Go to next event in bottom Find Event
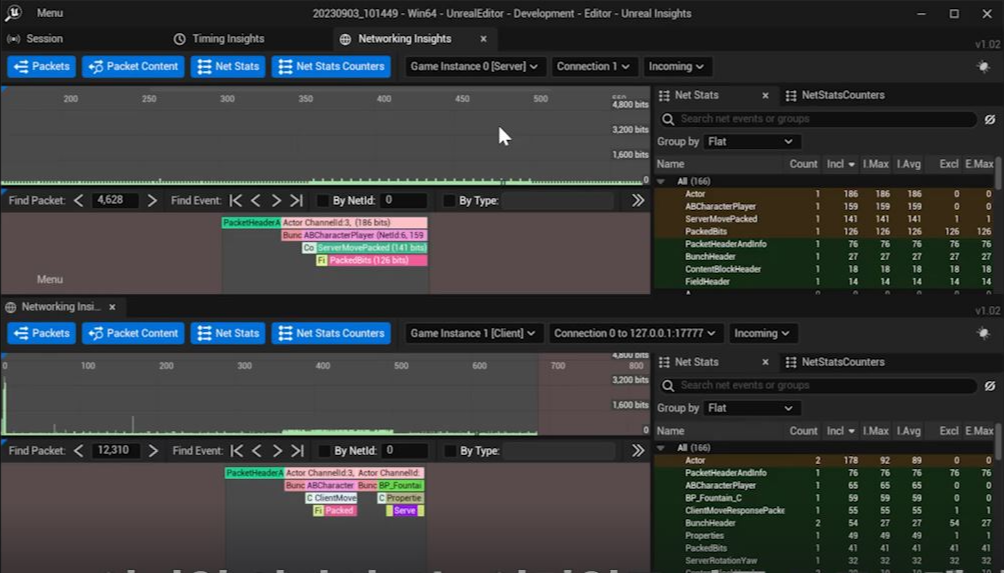The height and width of the screenshot is (573, 1004). click(x=277, y=451)
